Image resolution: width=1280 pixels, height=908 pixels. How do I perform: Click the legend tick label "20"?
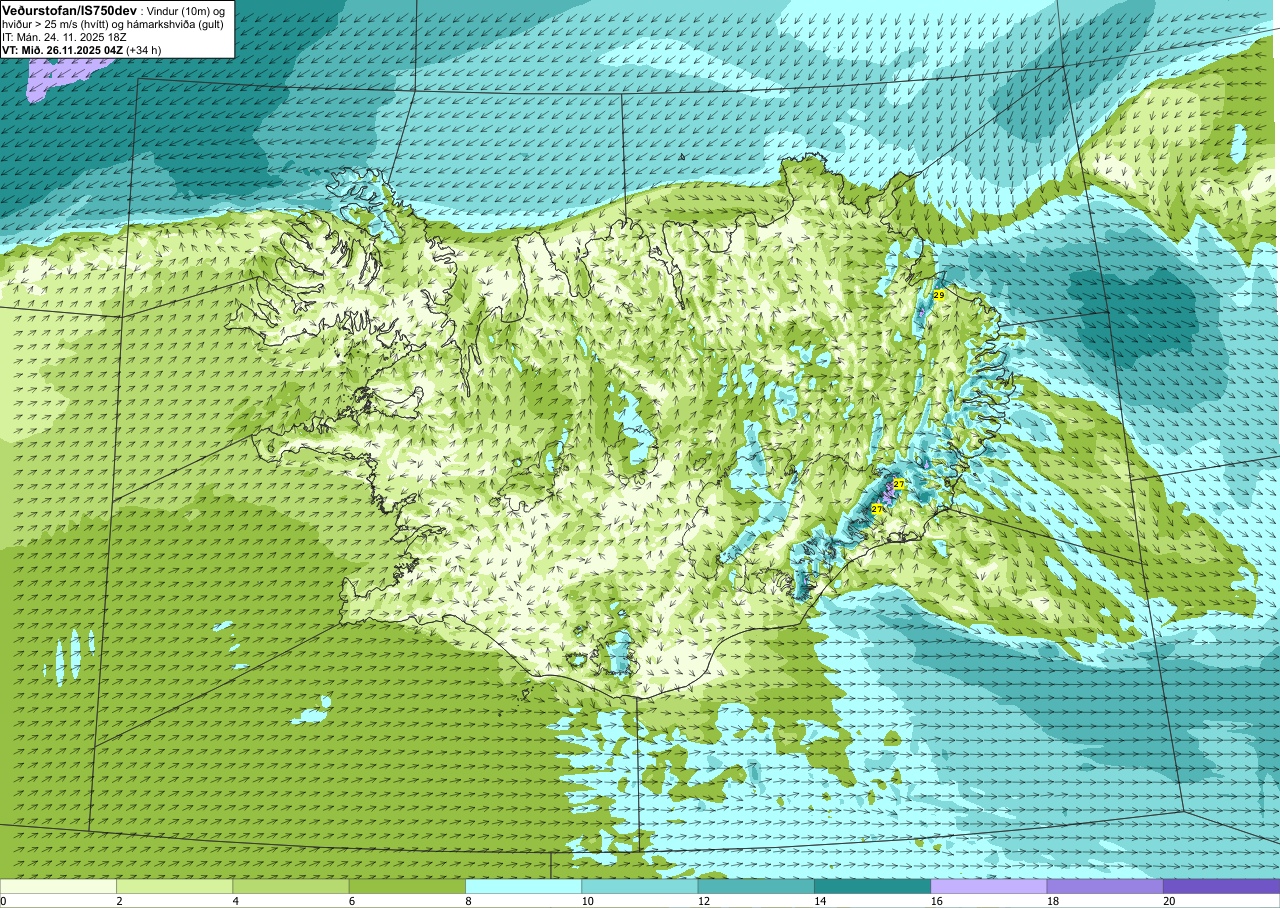(x=1169, y=901)
